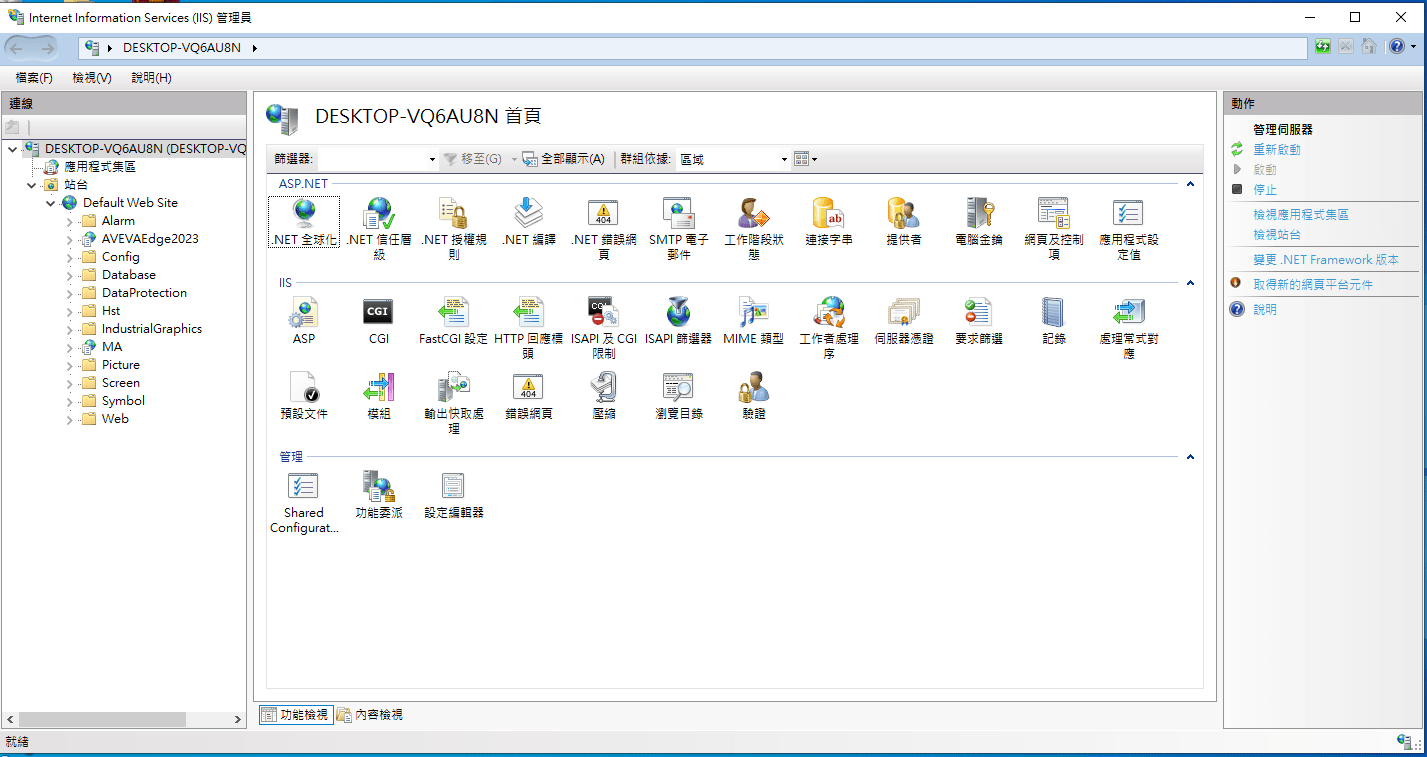
Task: Open the 壓縮 feature icon
Action: click(604, 395)
